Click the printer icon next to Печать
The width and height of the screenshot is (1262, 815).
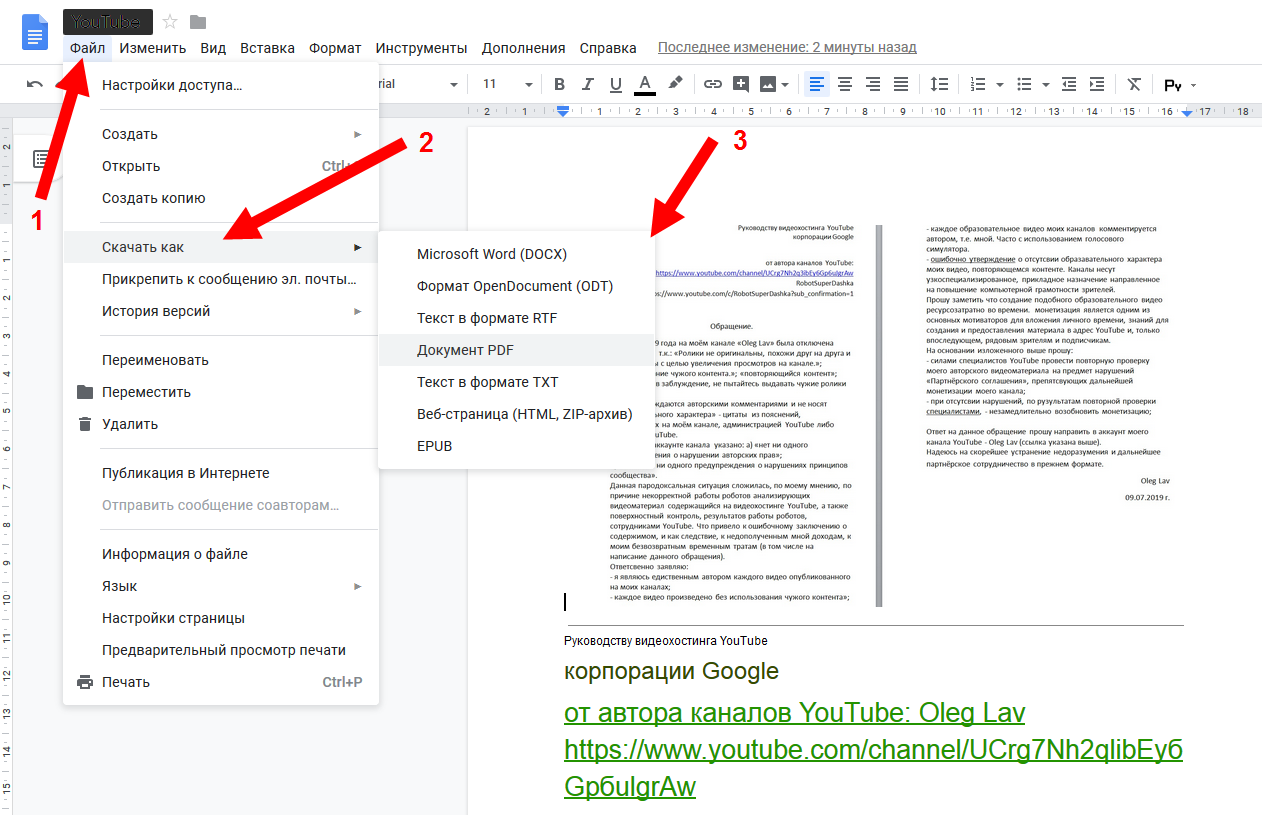(x=85, y=682)
